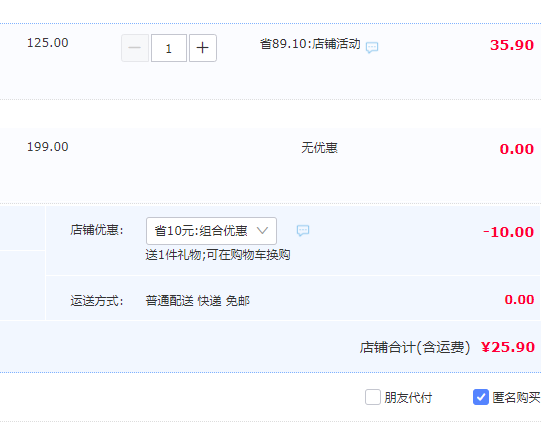Image resolution: width=552 pixels, height=427 pixels.
Task: Click the quantity input field showing 1
Action: click(169, 48)
